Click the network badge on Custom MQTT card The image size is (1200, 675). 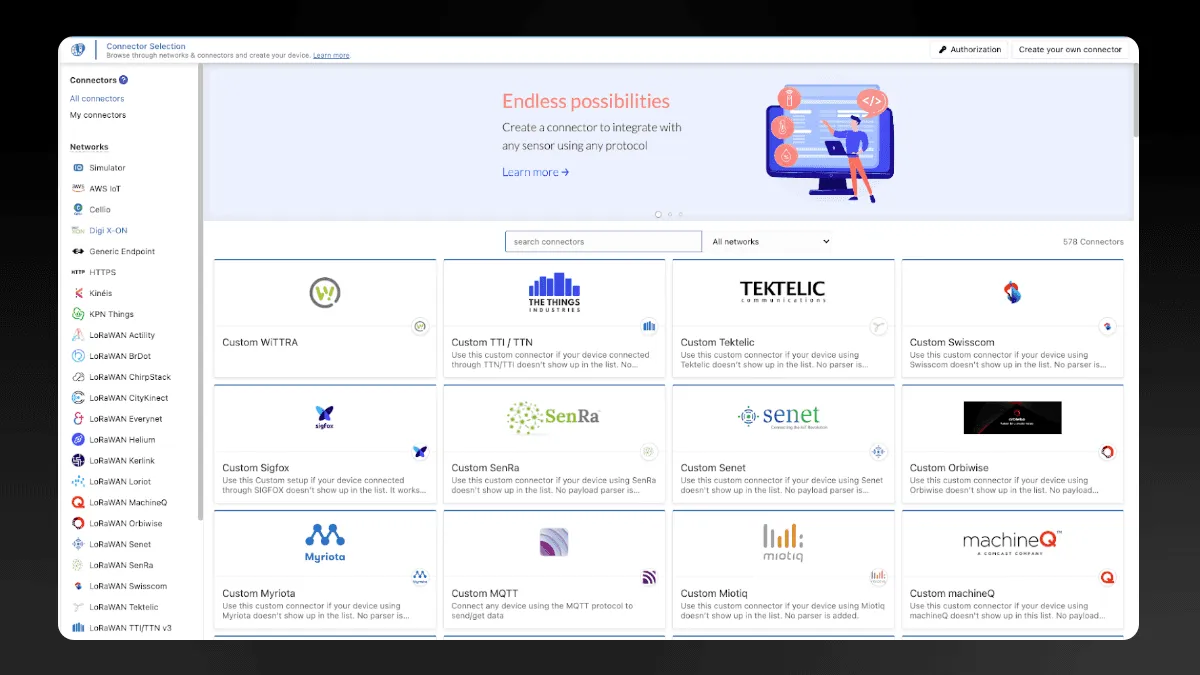pyautogui.click(x=648, y=576)
